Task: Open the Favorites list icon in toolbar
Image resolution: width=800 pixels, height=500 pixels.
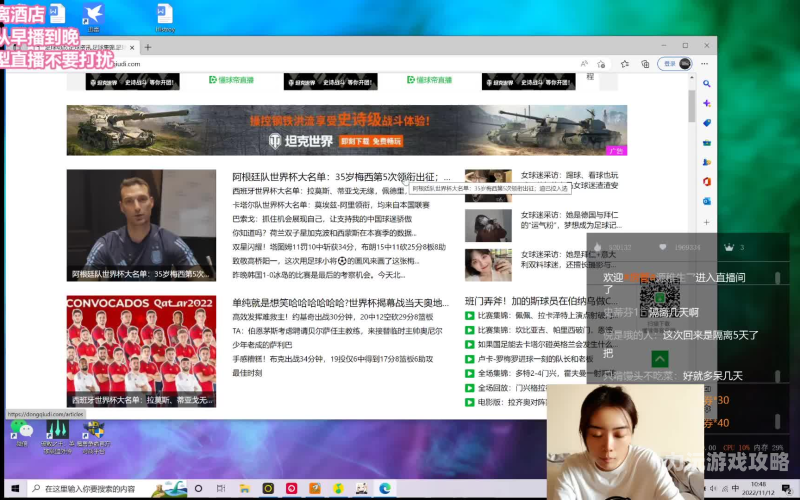Action: 624,64
